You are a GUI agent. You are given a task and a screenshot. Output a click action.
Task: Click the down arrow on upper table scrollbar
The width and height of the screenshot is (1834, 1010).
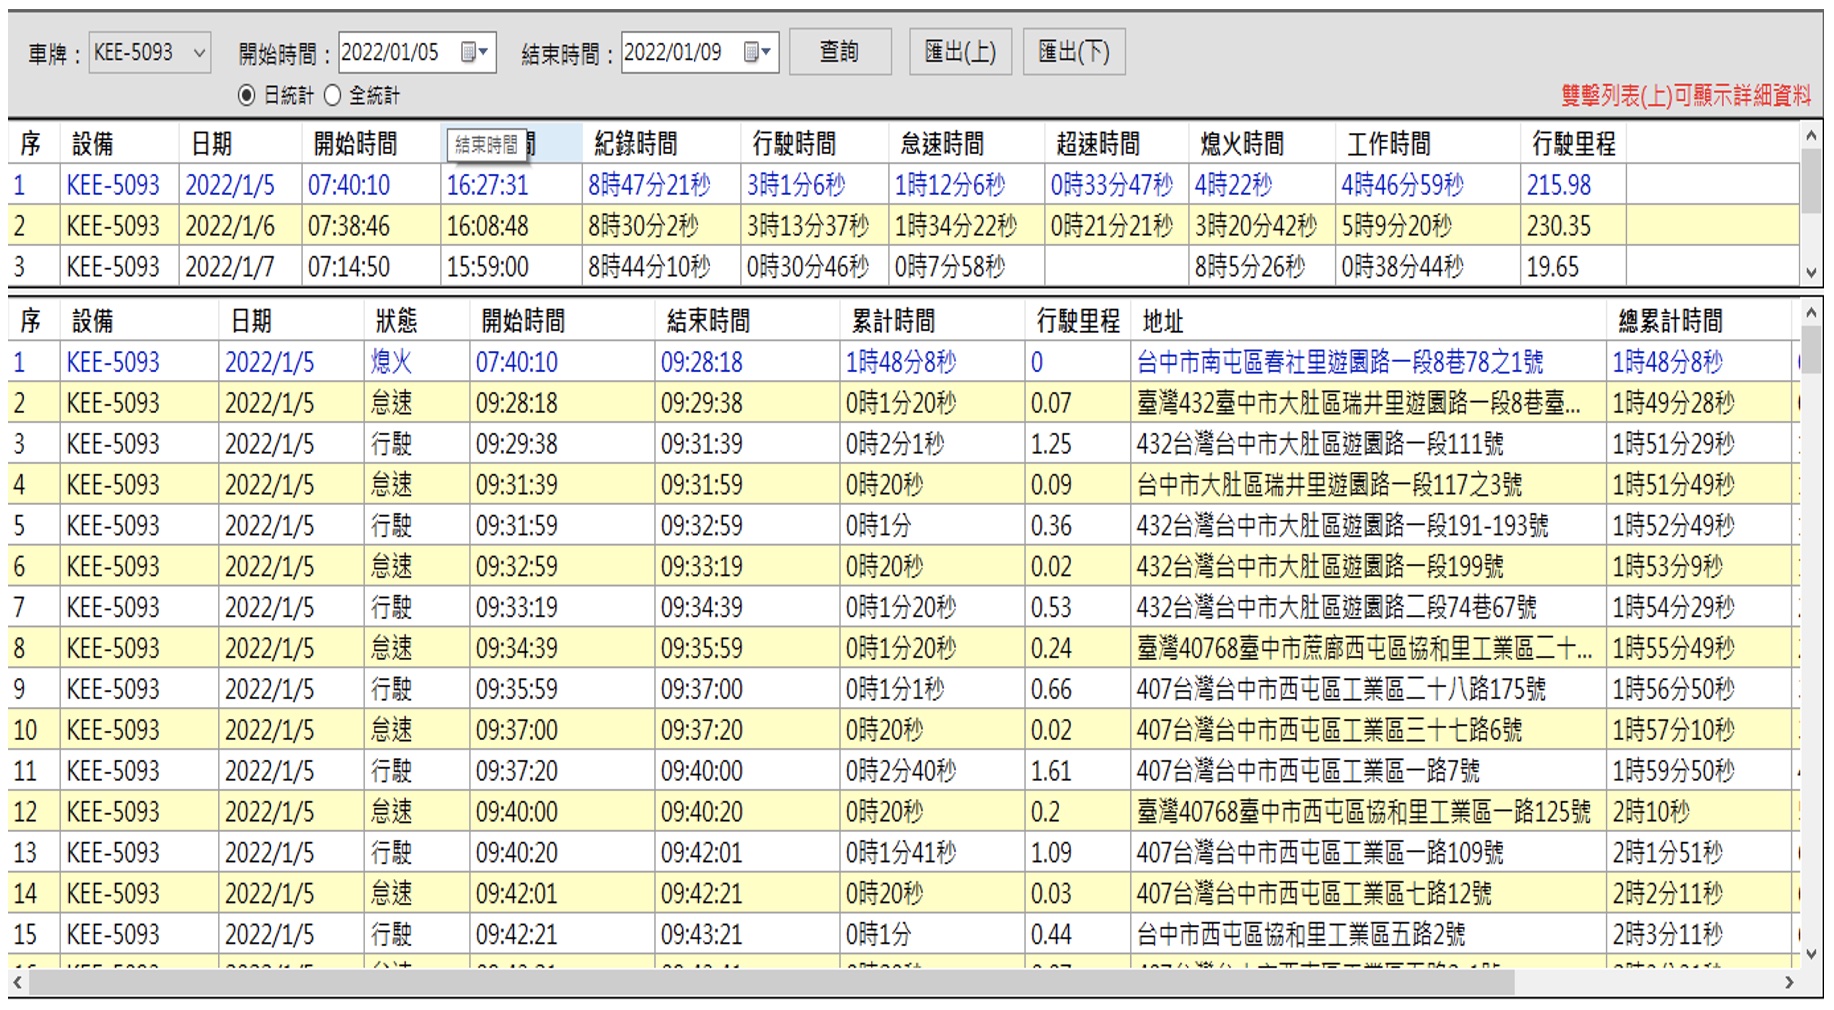pos(1811,270)
